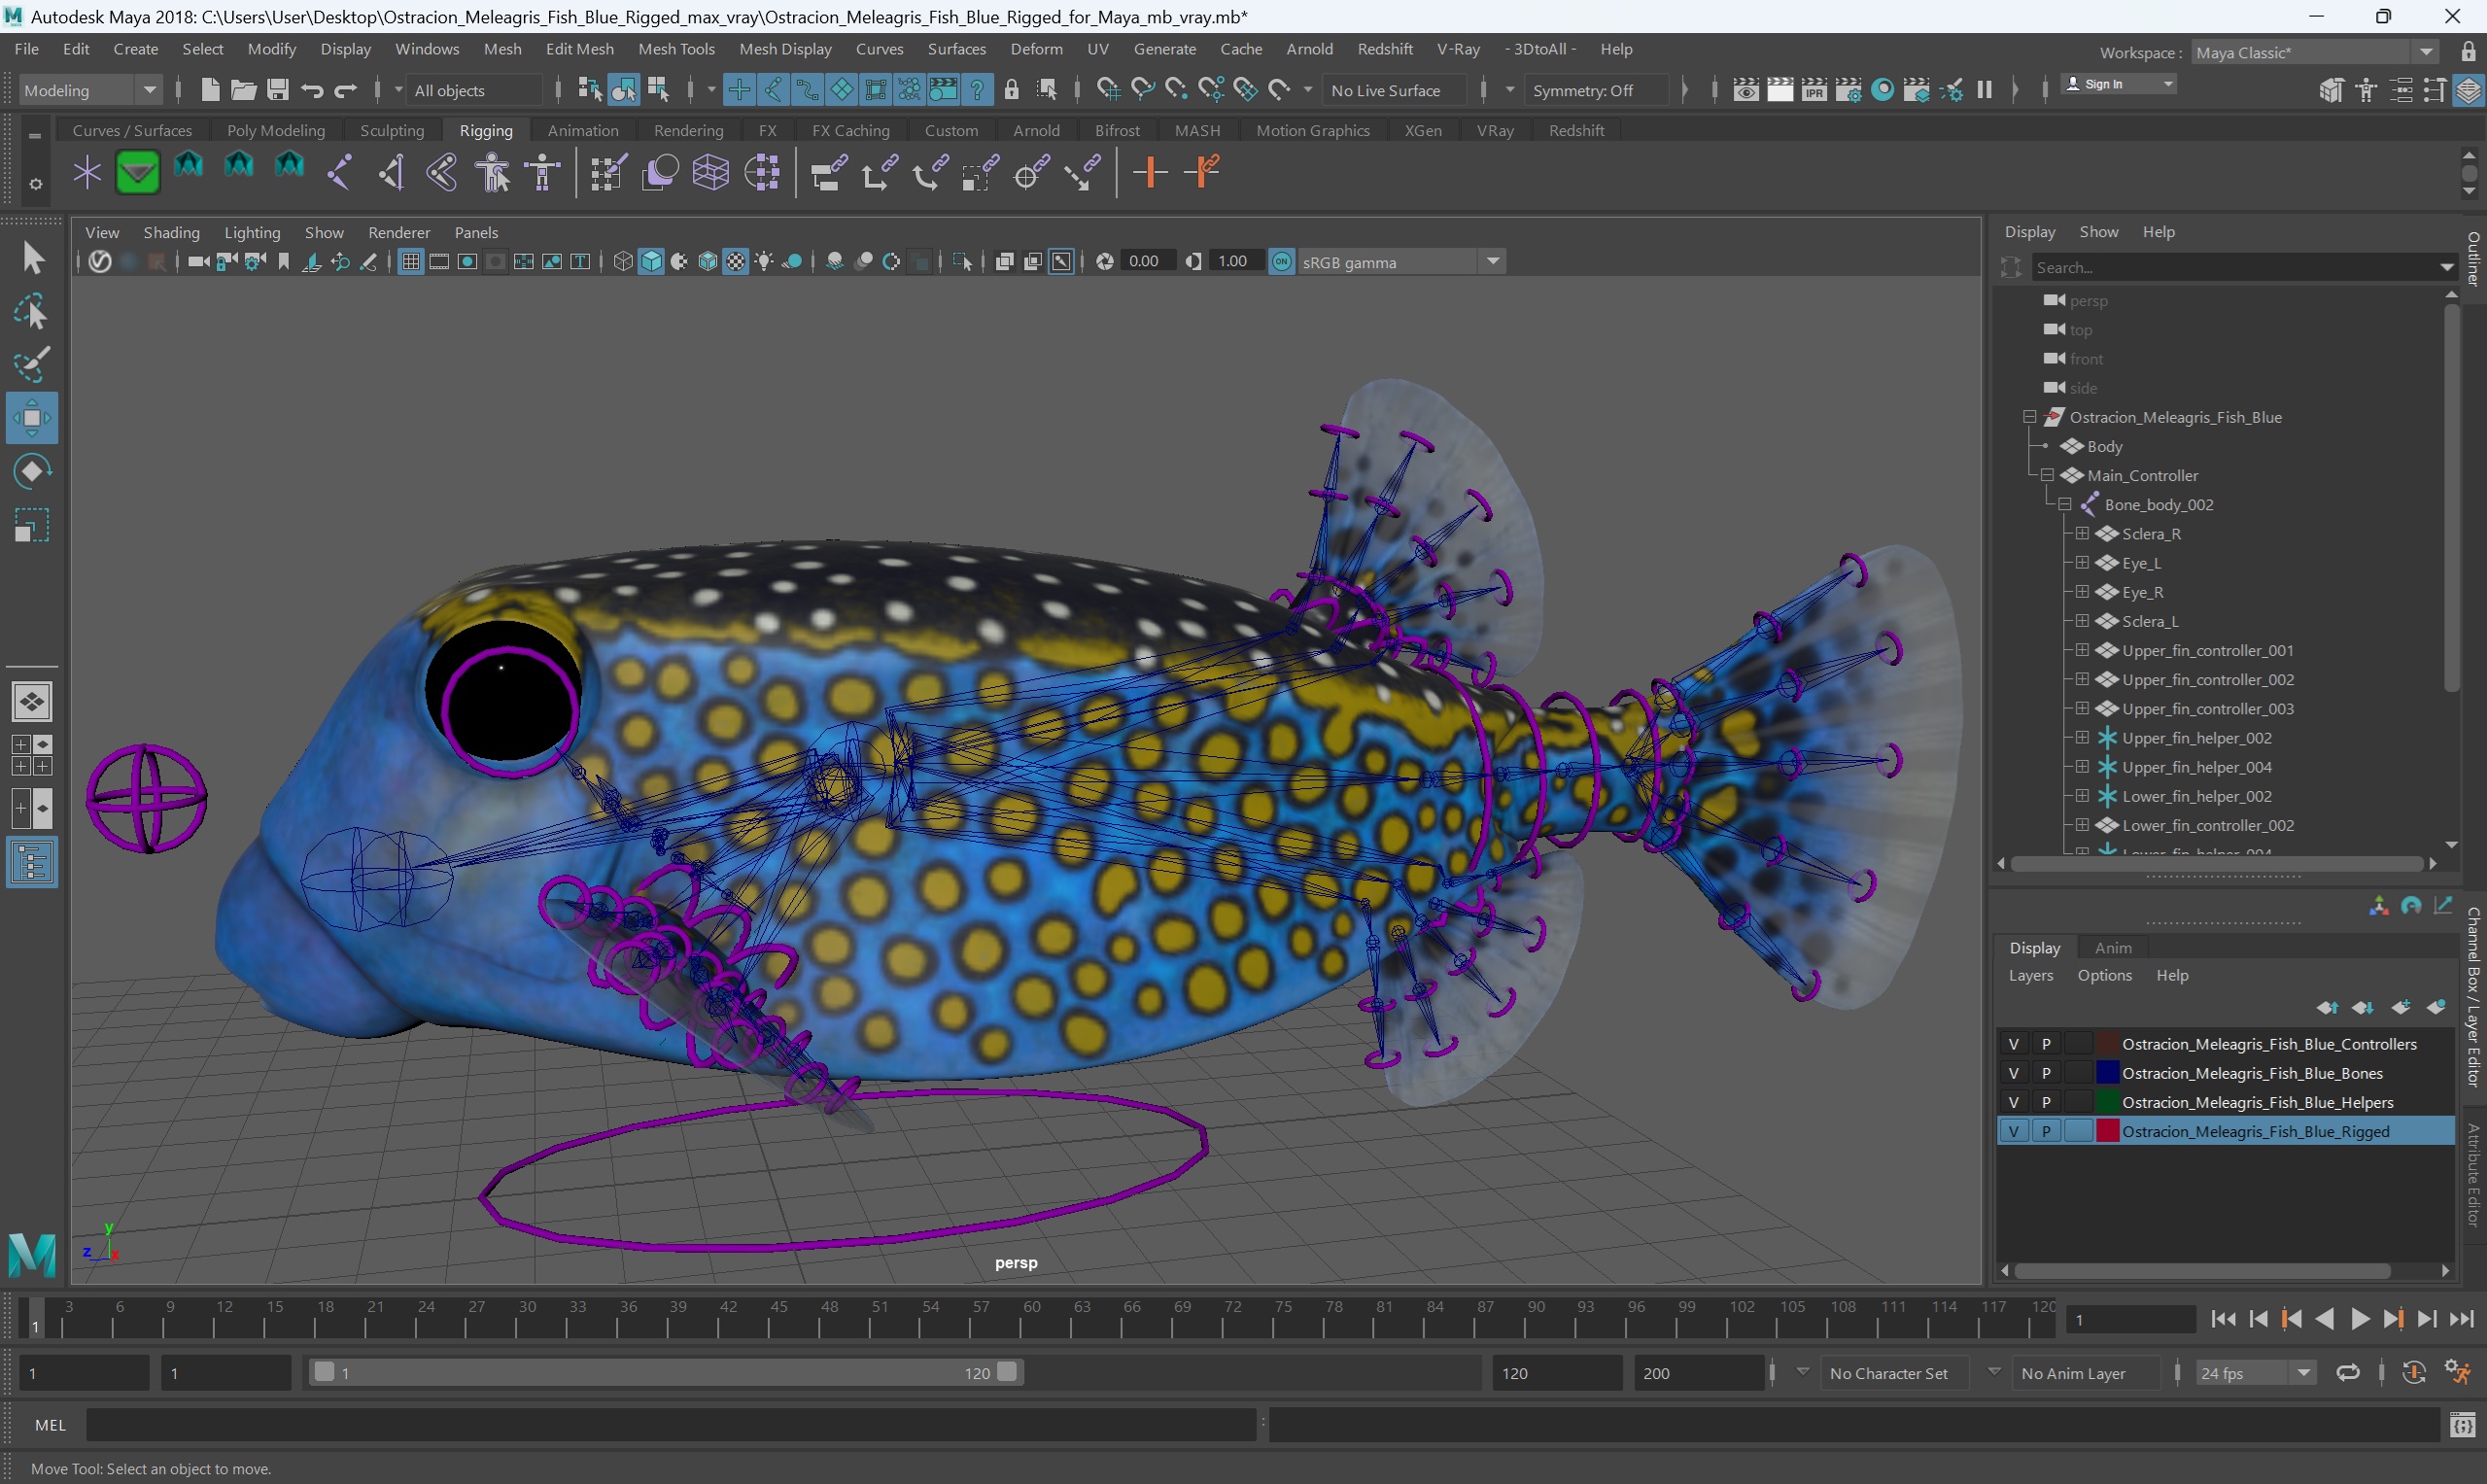Click the No Live Surface field

tap(1394, 90)
